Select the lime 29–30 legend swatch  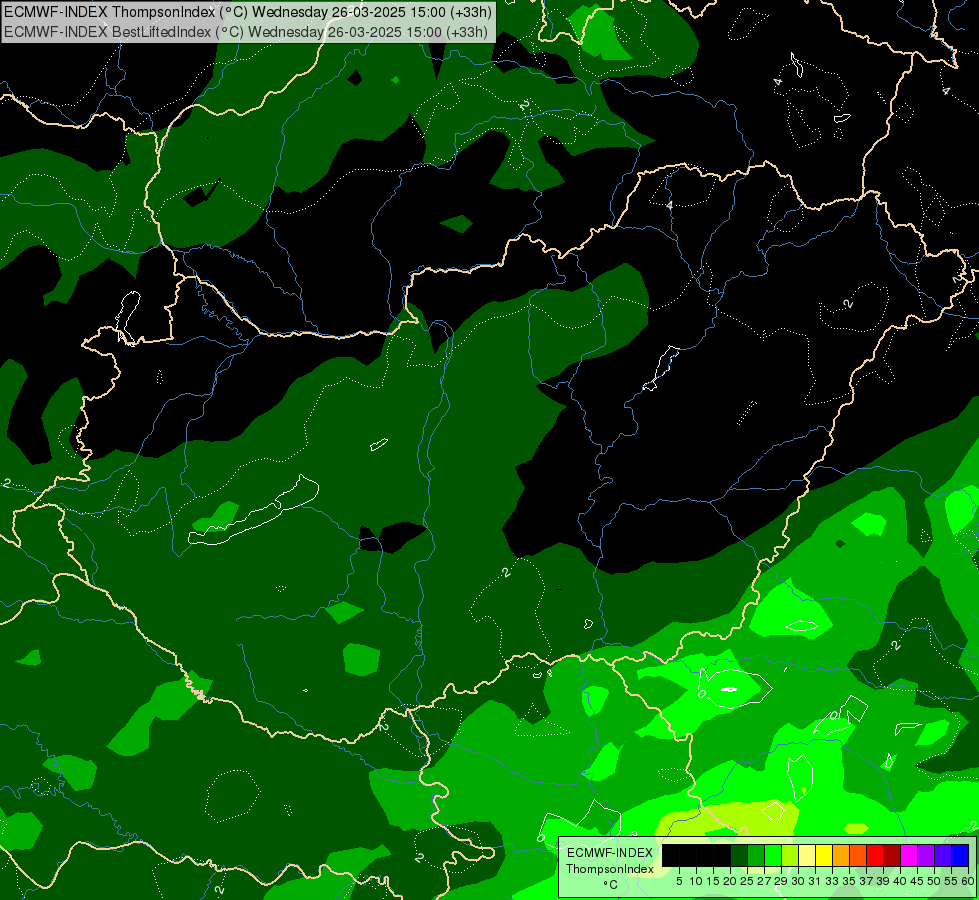pos(790,855)
